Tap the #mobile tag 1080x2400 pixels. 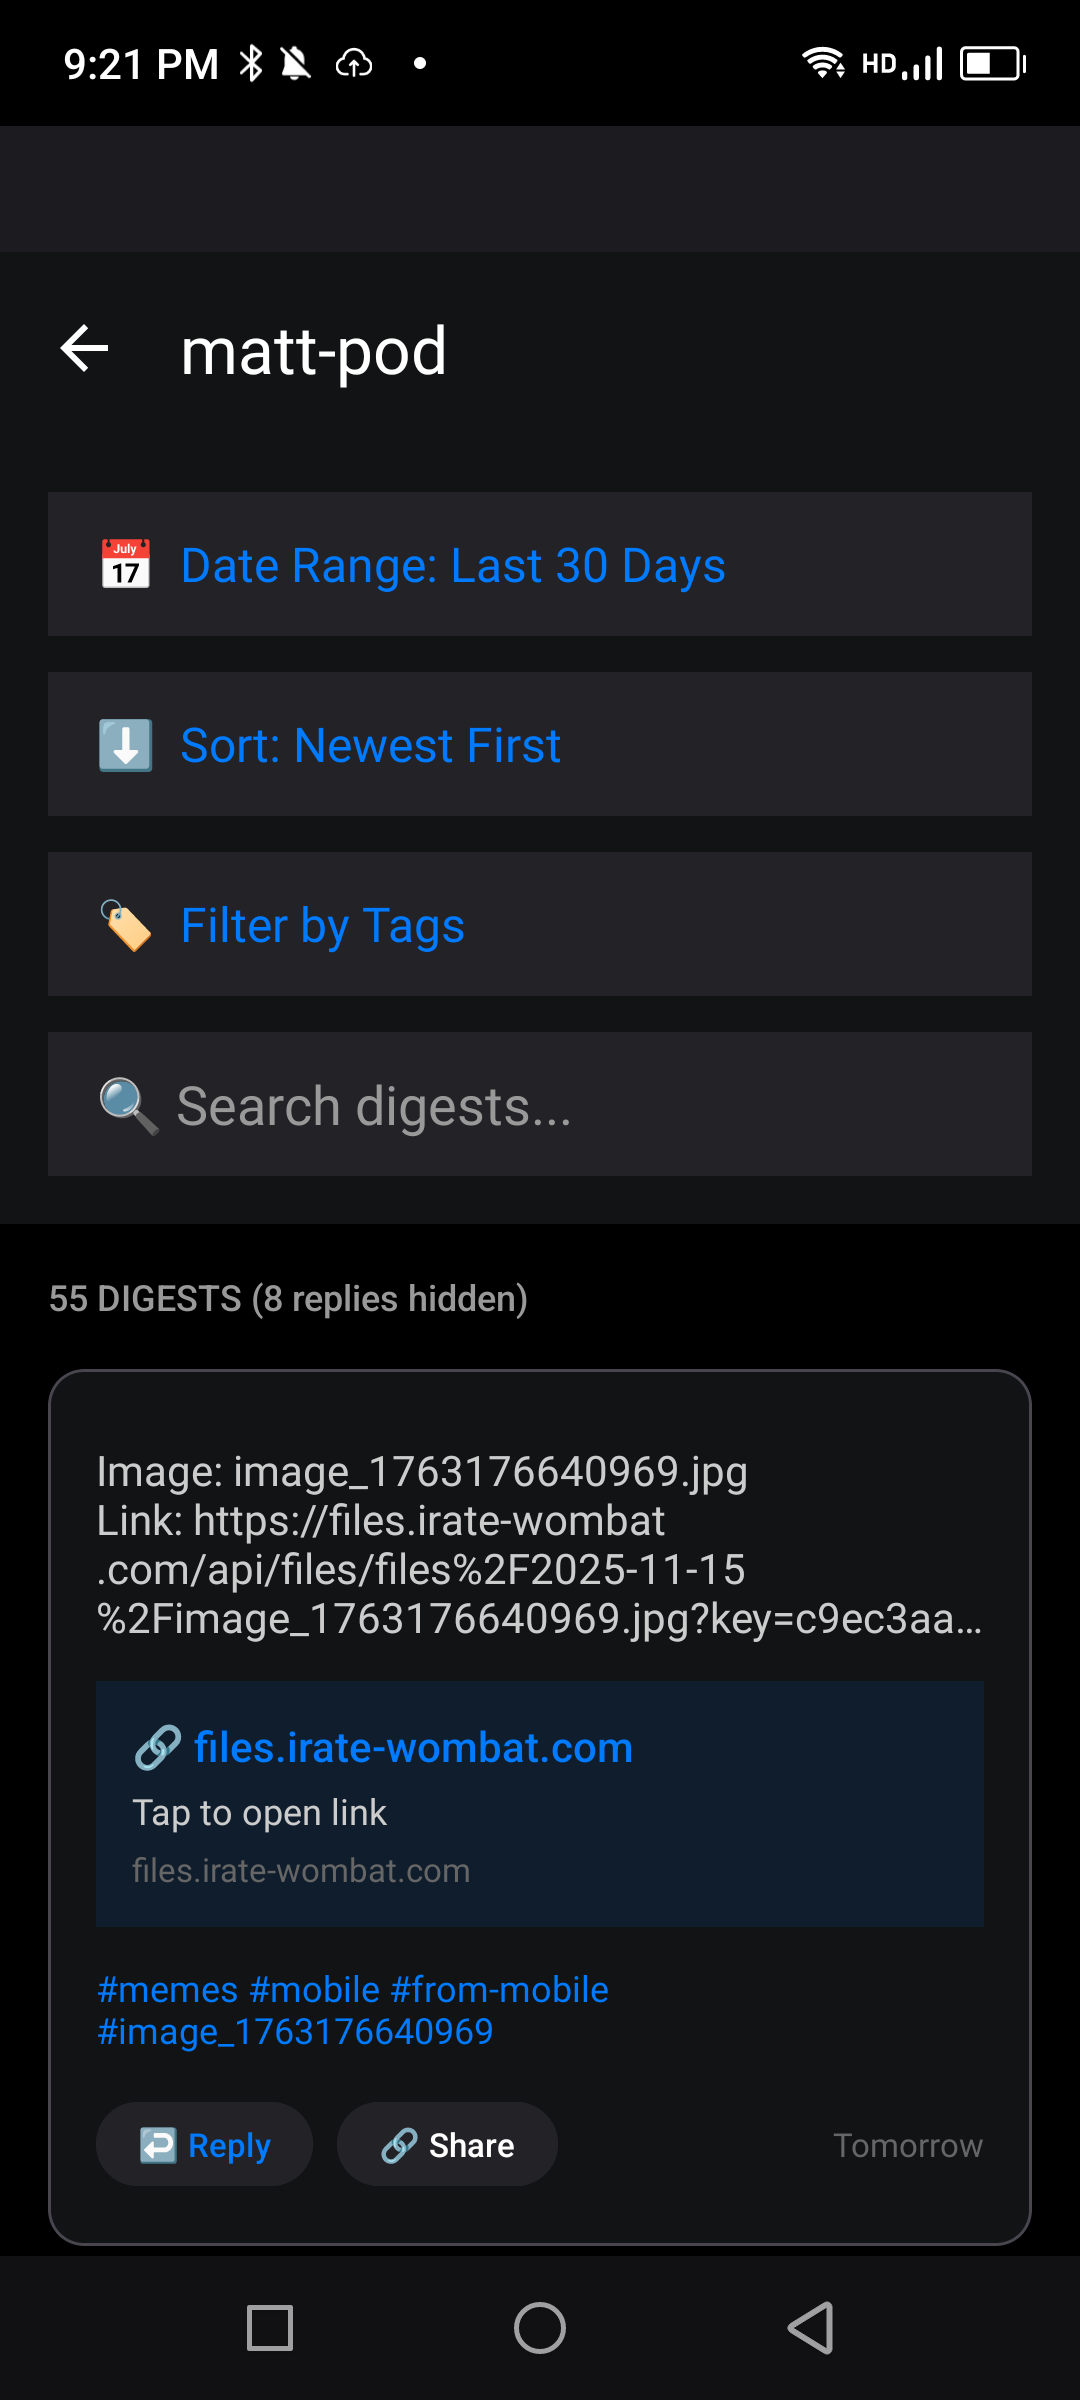click(x=314, y=1990)
